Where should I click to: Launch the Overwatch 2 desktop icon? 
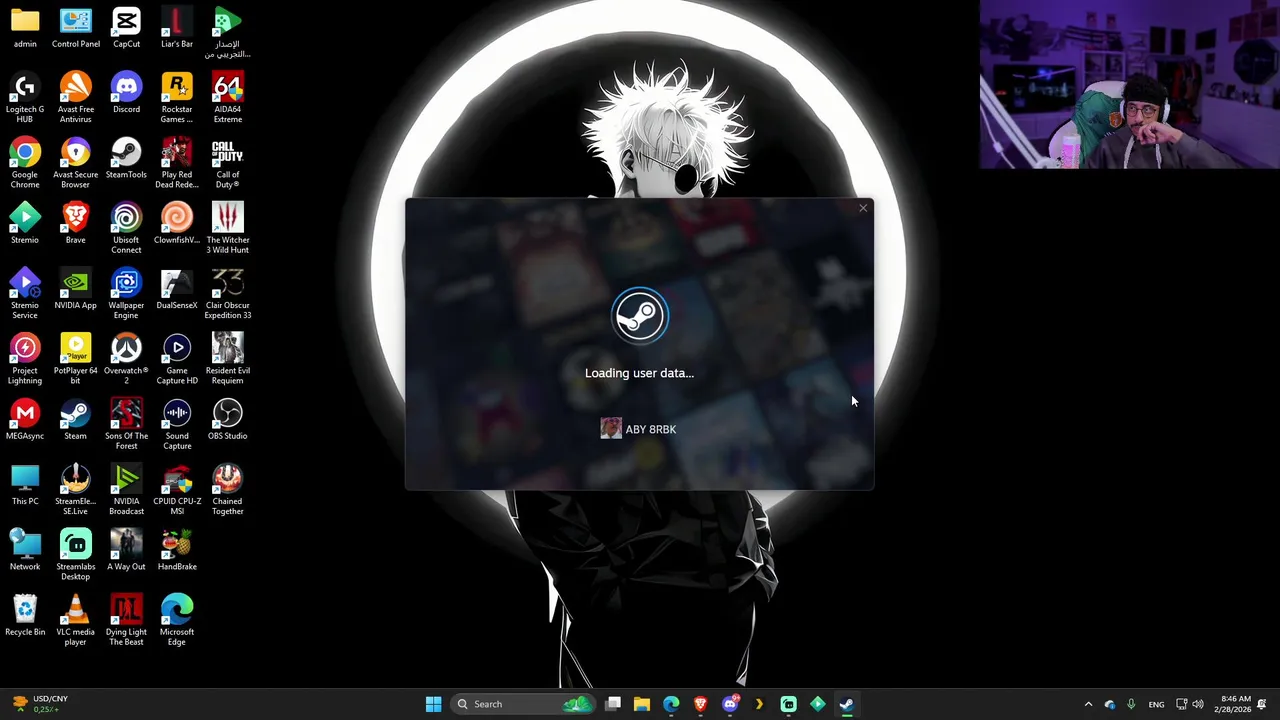126,358
